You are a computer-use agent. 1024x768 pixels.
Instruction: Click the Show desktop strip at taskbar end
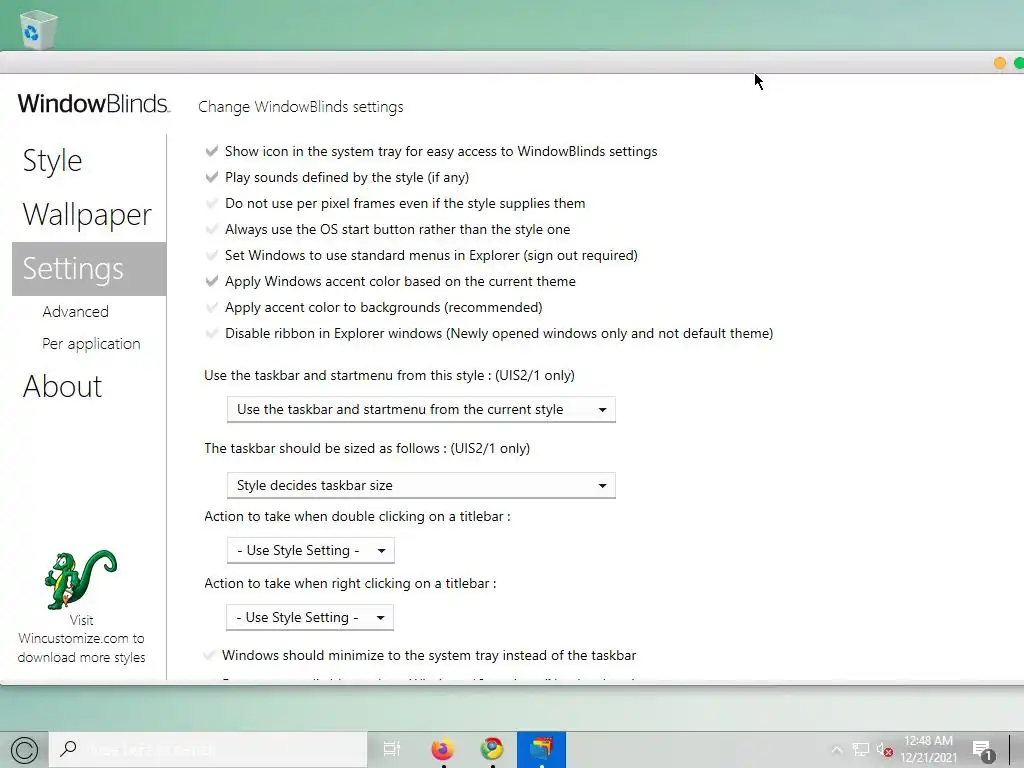point(1017,750)
